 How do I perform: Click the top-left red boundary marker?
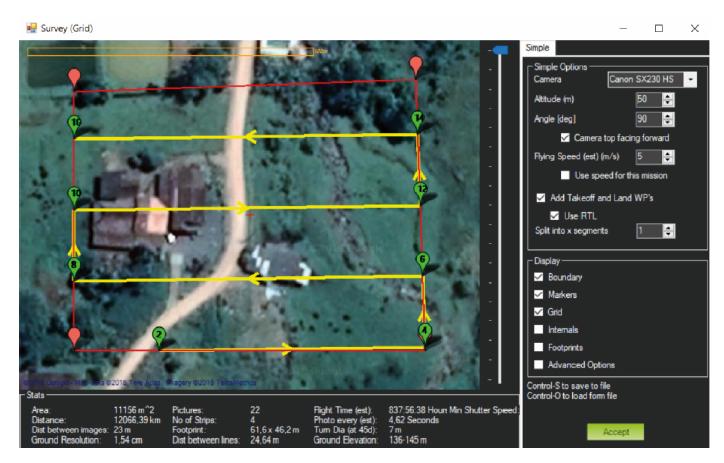click(73, 76)
